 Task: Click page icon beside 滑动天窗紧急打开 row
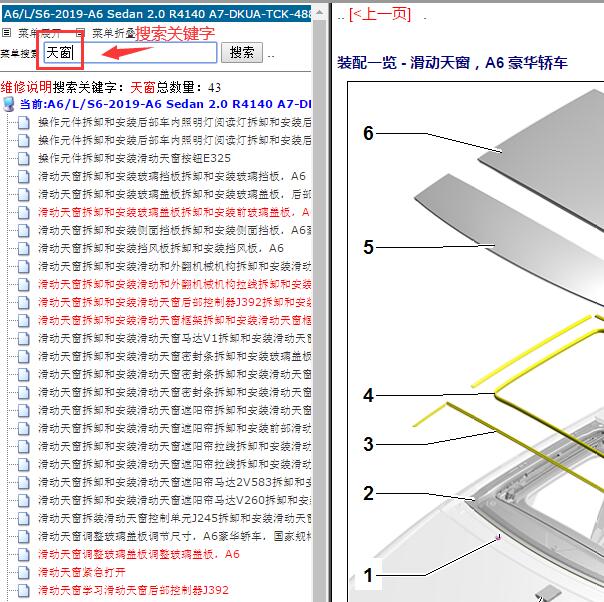(23, 572)
